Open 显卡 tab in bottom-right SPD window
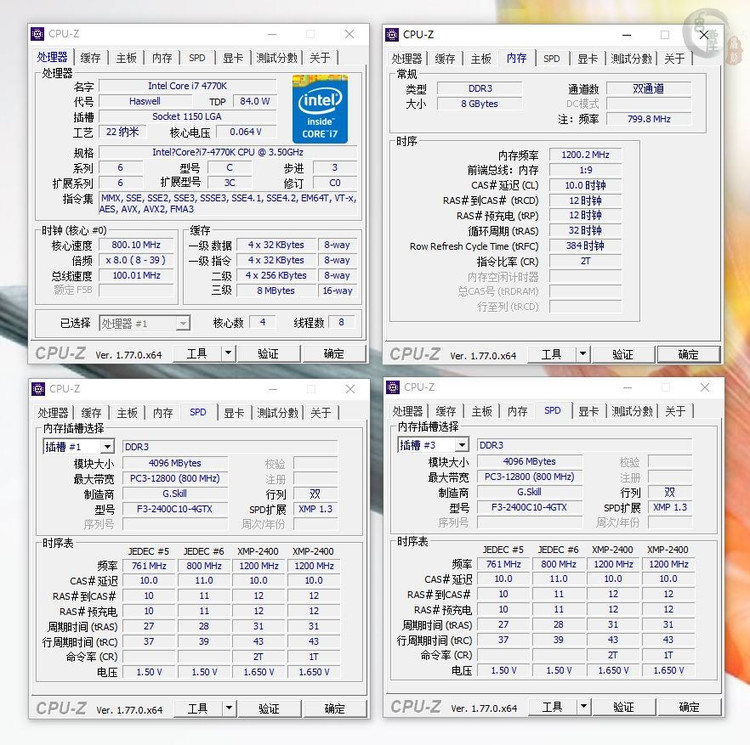This screenshot has width=750, height=745. pos(588,411)
